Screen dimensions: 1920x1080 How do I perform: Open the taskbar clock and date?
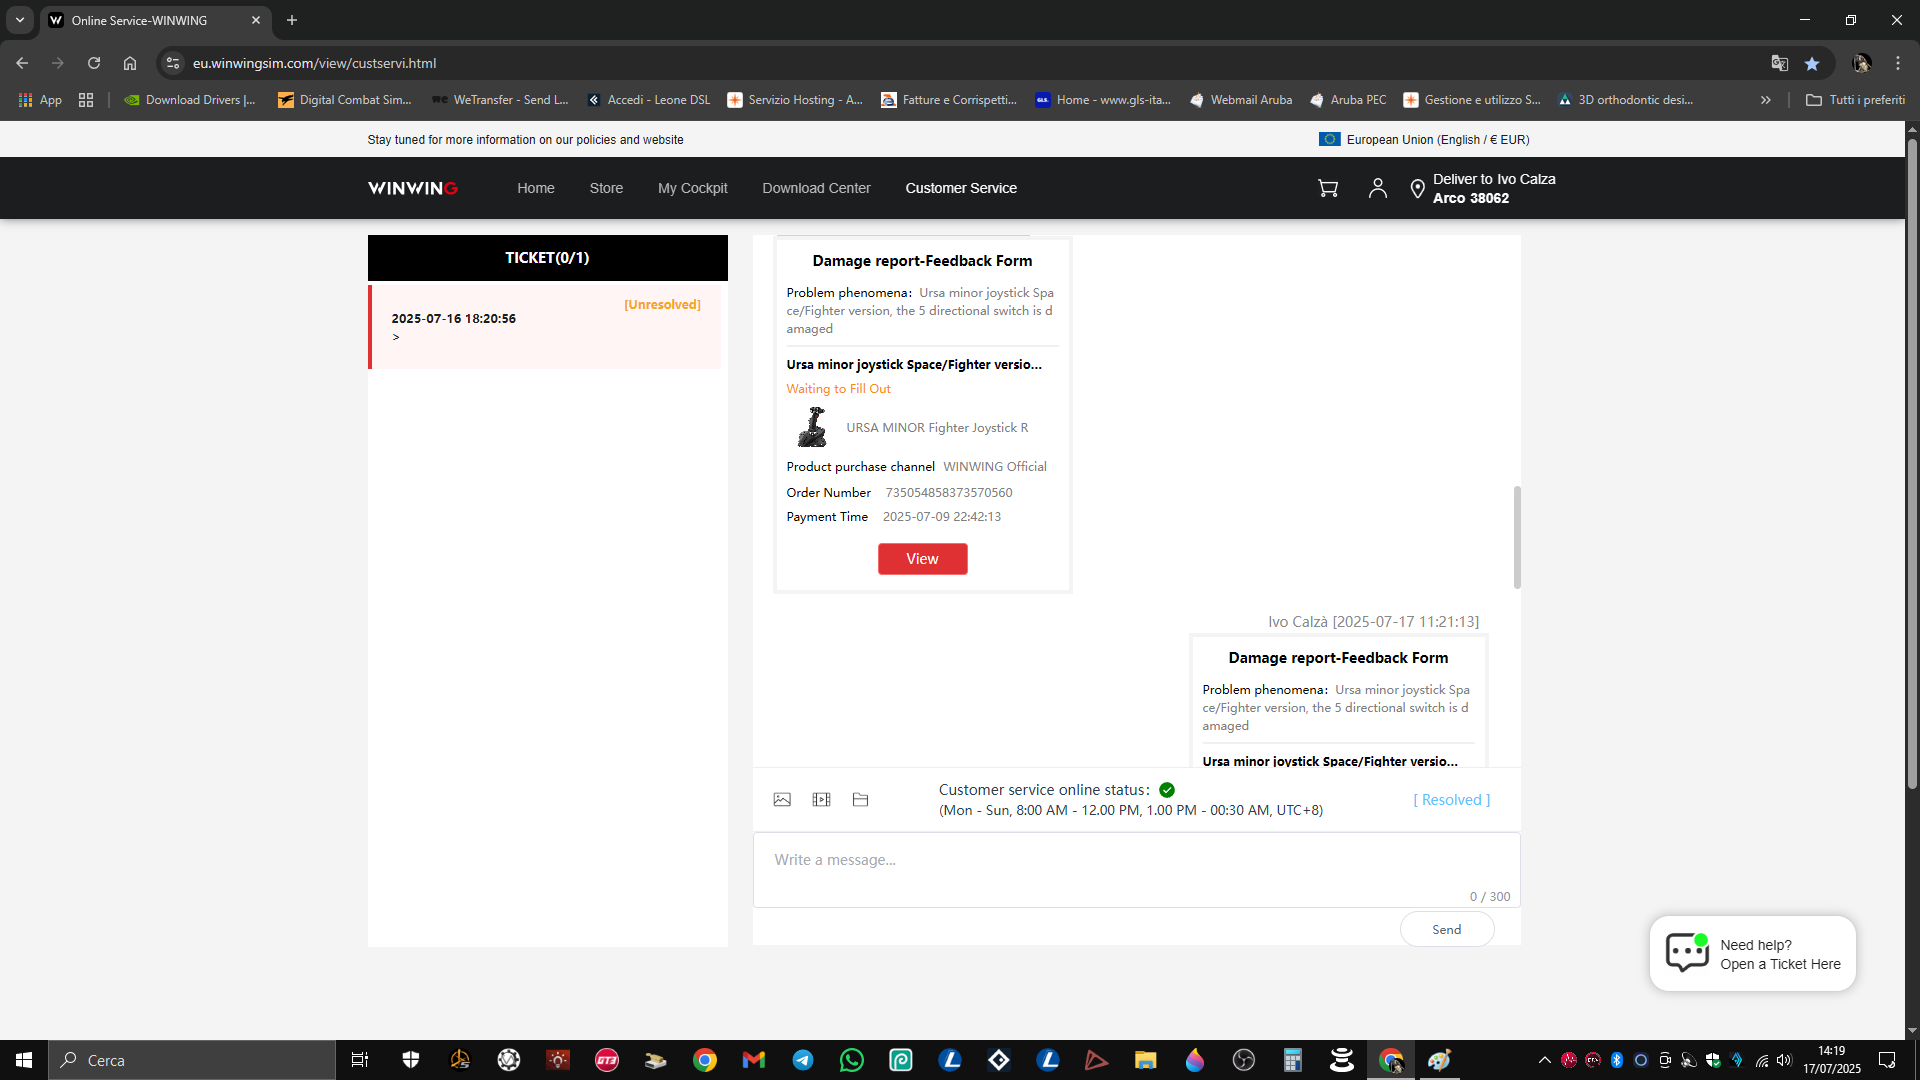[x=1832, y=1060]
